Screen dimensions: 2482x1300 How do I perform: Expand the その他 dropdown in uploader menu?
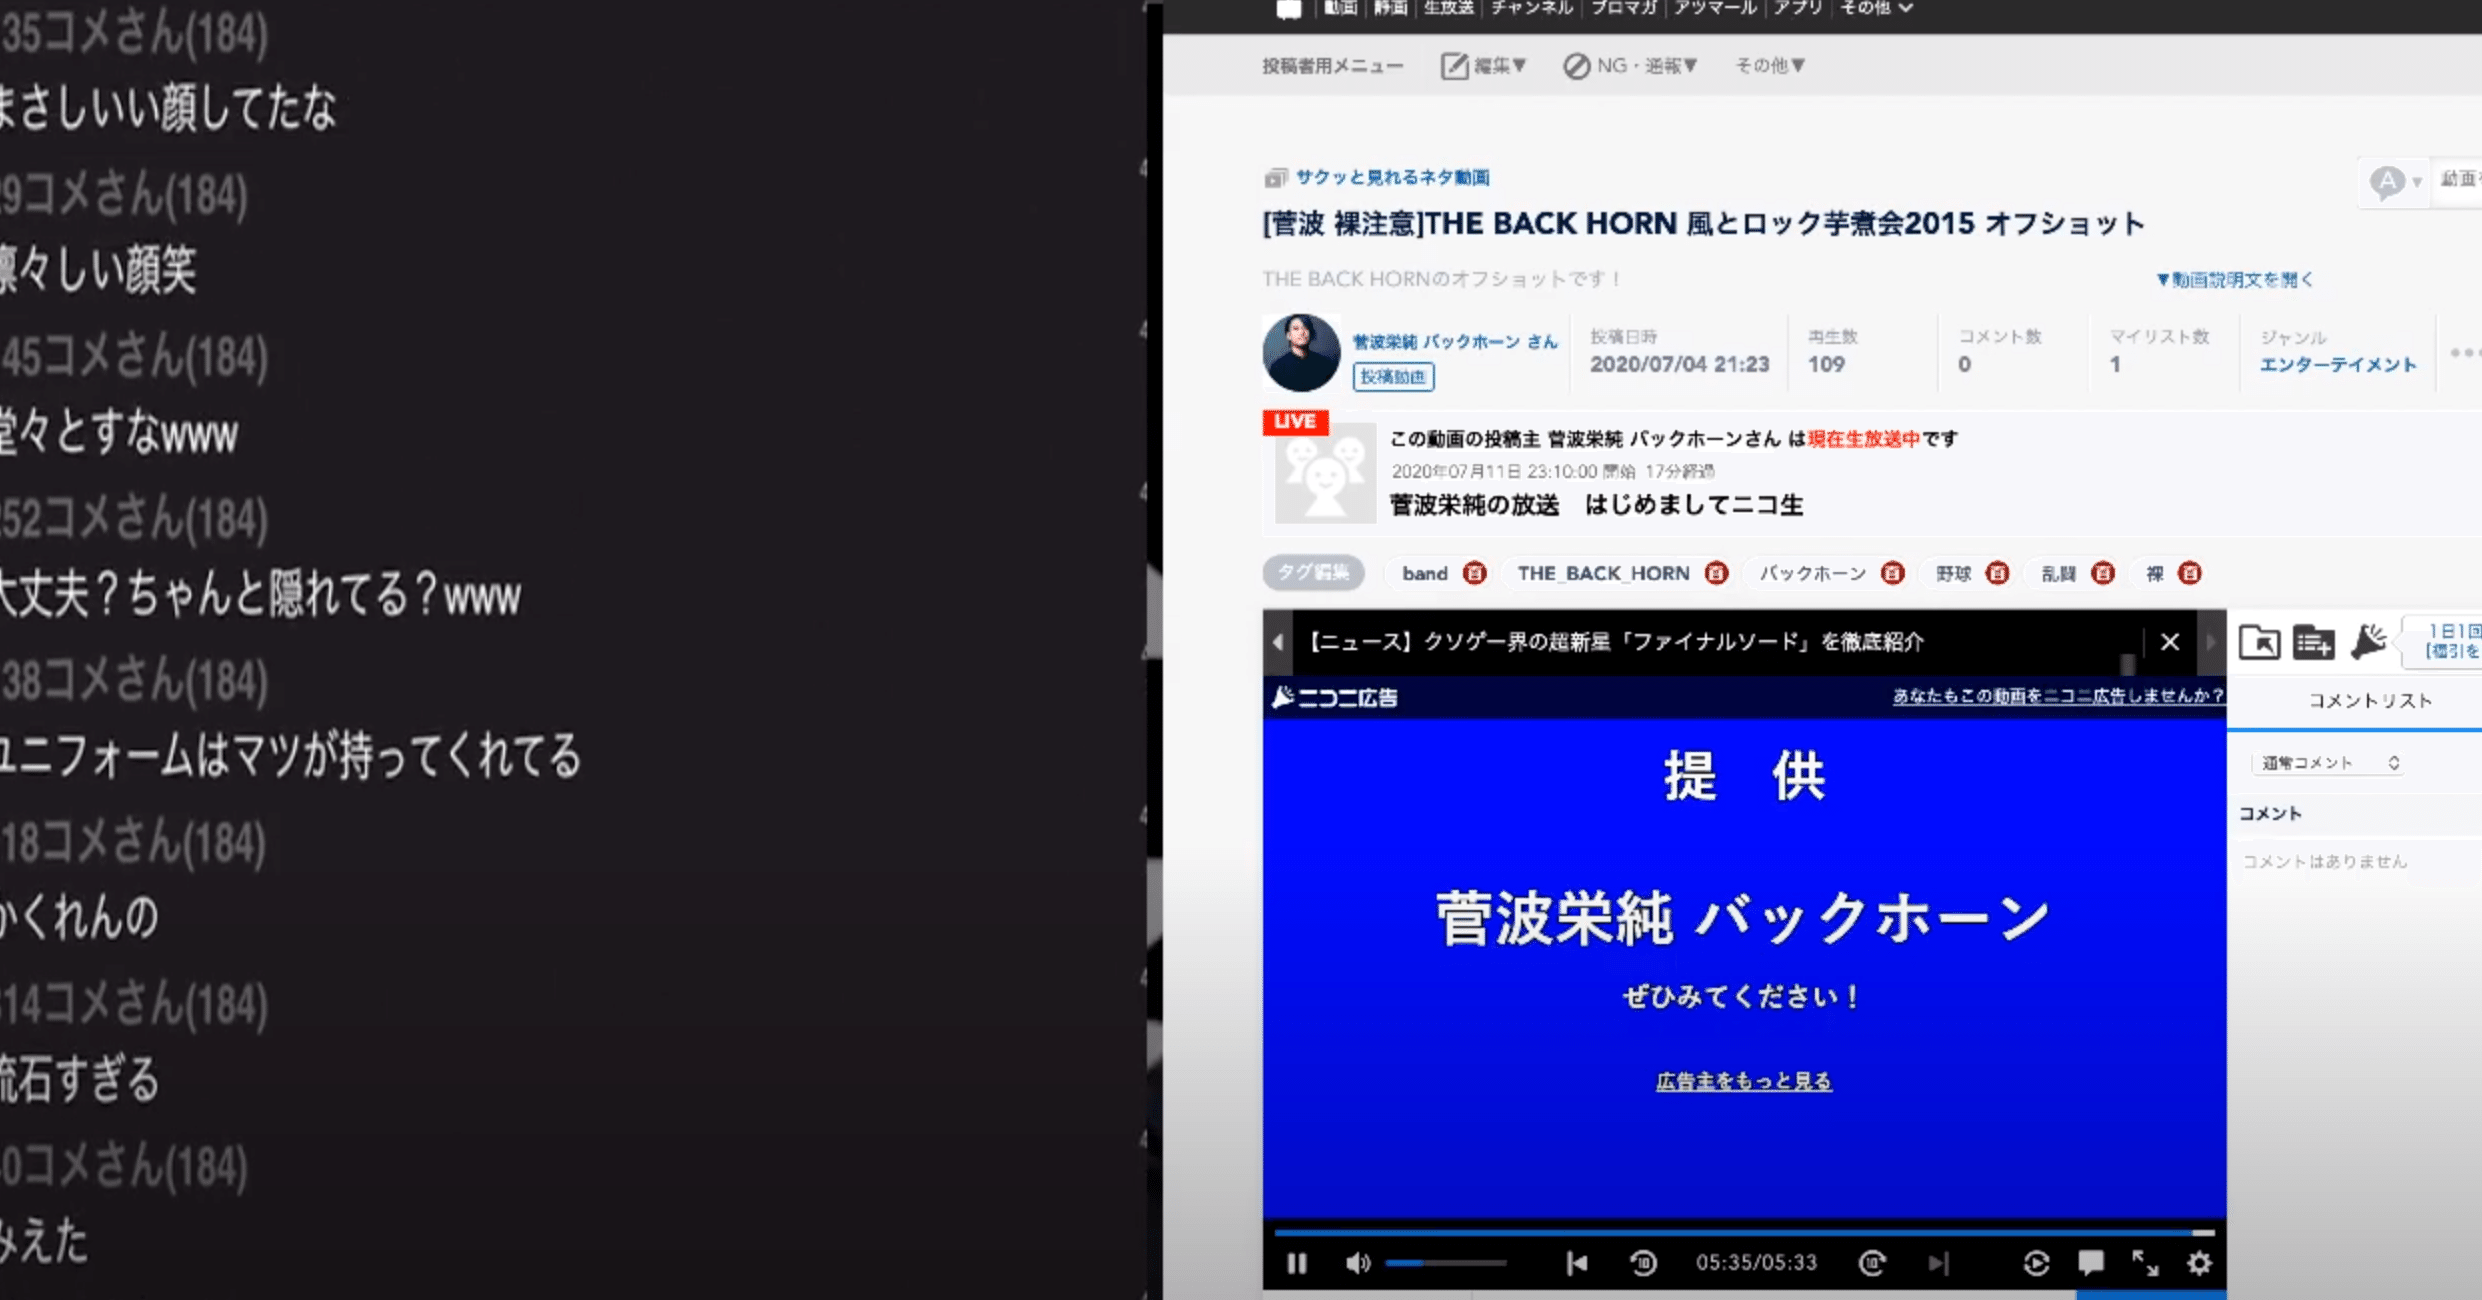coord(1770,66)
